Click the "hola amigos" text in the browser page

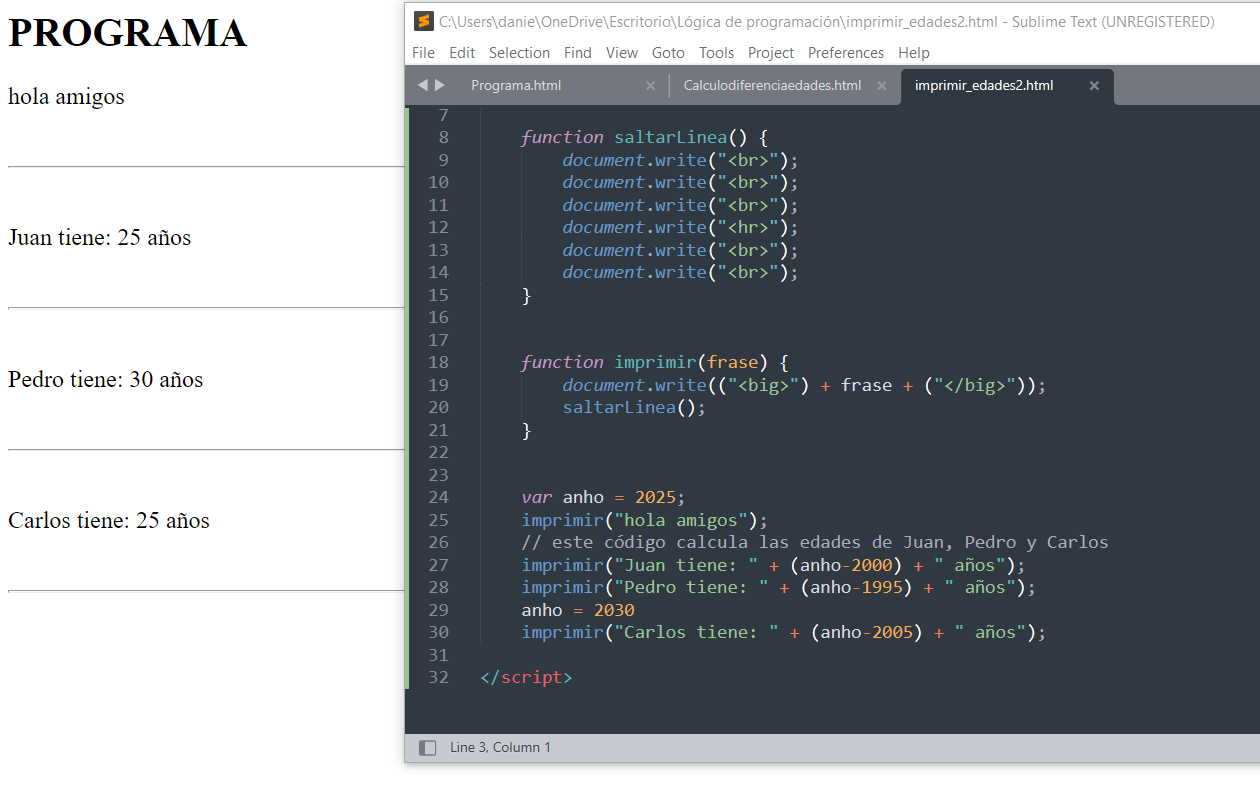[x=66, y=97]
